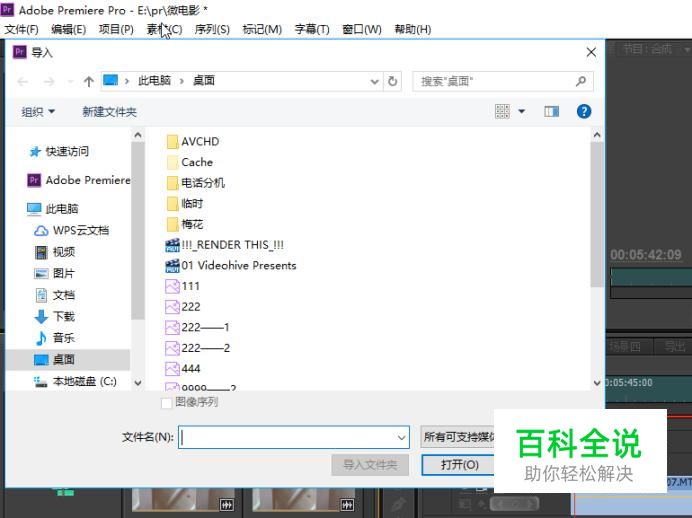
Task: Click the Forward navigation arrow
Action: 49,82
